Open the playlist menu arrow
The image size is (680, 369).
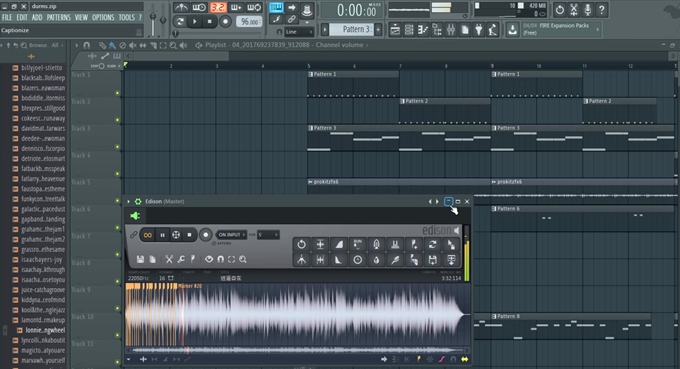77,45
